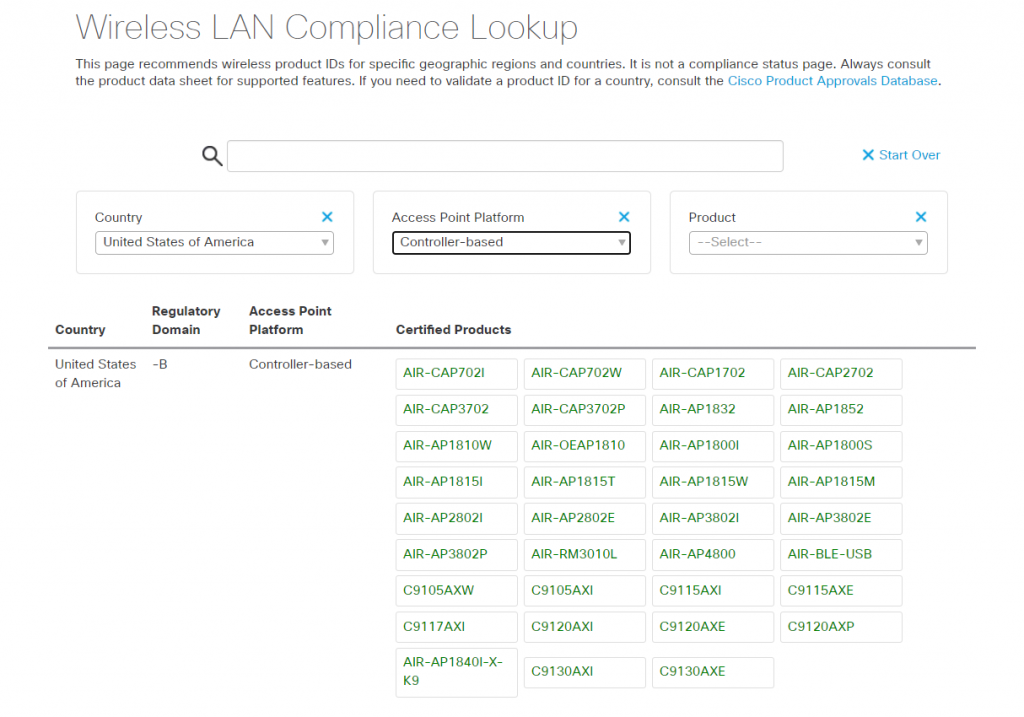
Task: Select product AIR-CAP702W
Action: click(x=584, y=374)
